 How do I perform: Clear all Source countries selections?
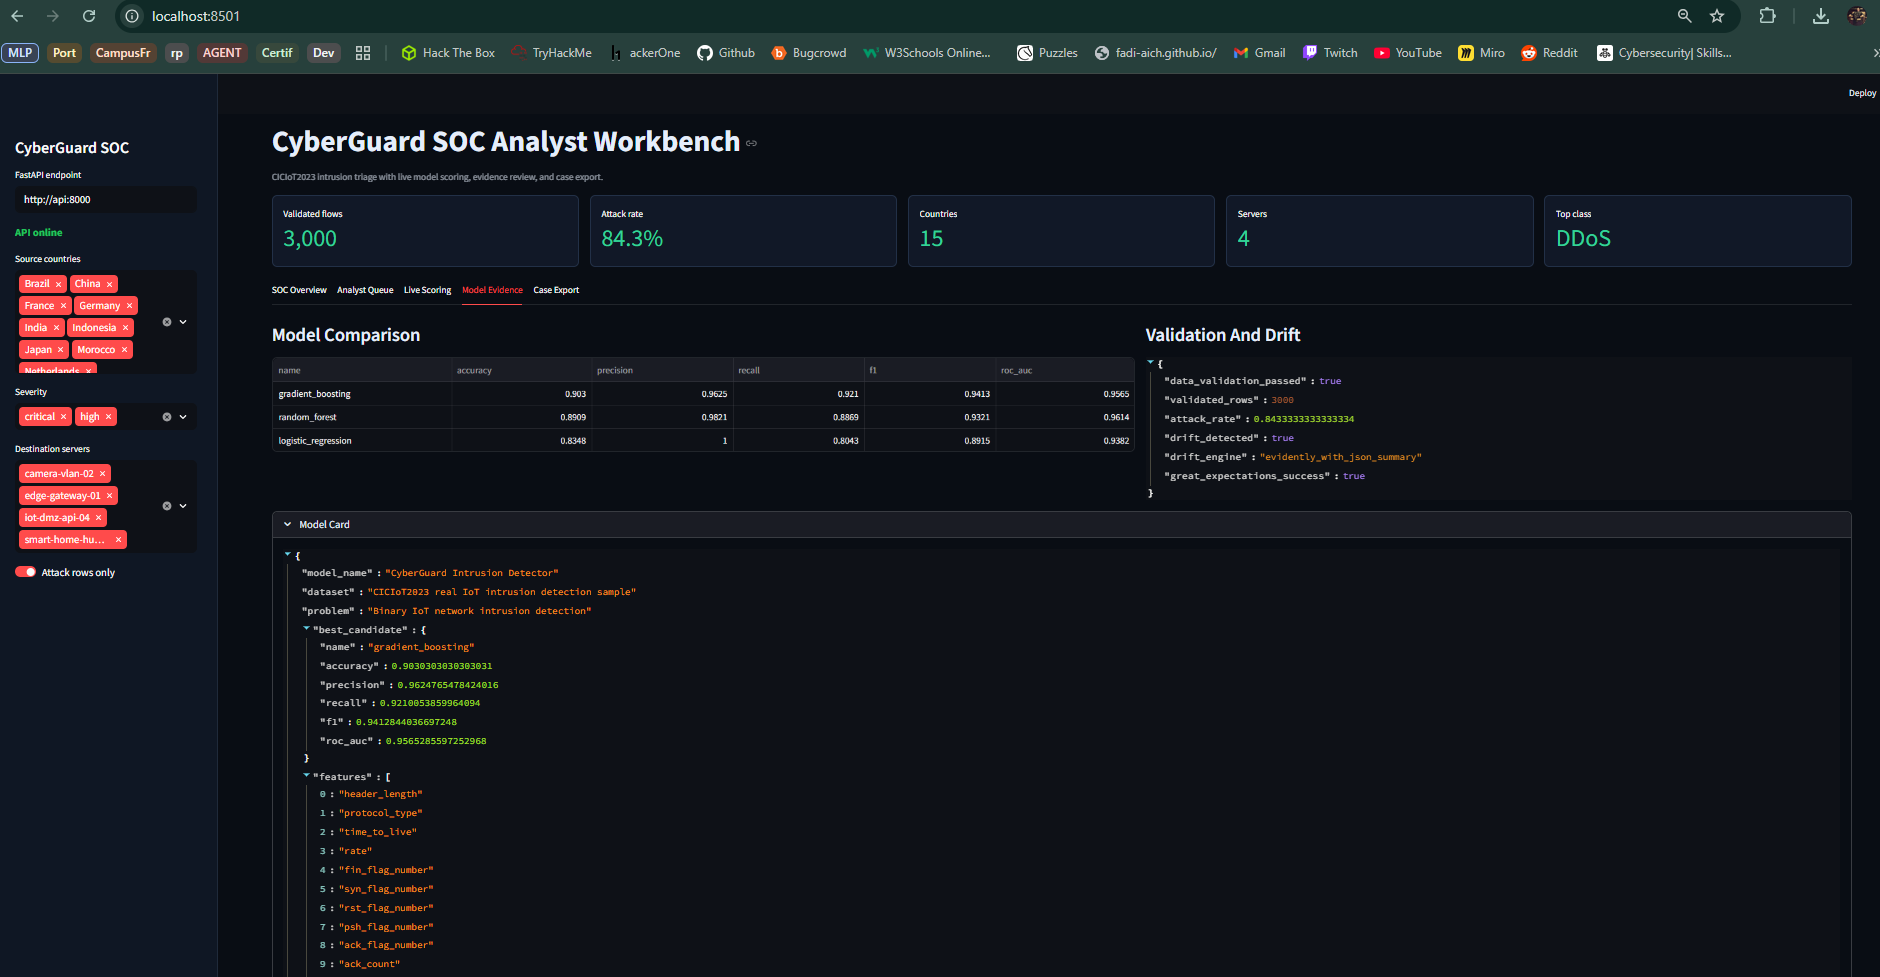pyautogui.click(x=167, y=322)
